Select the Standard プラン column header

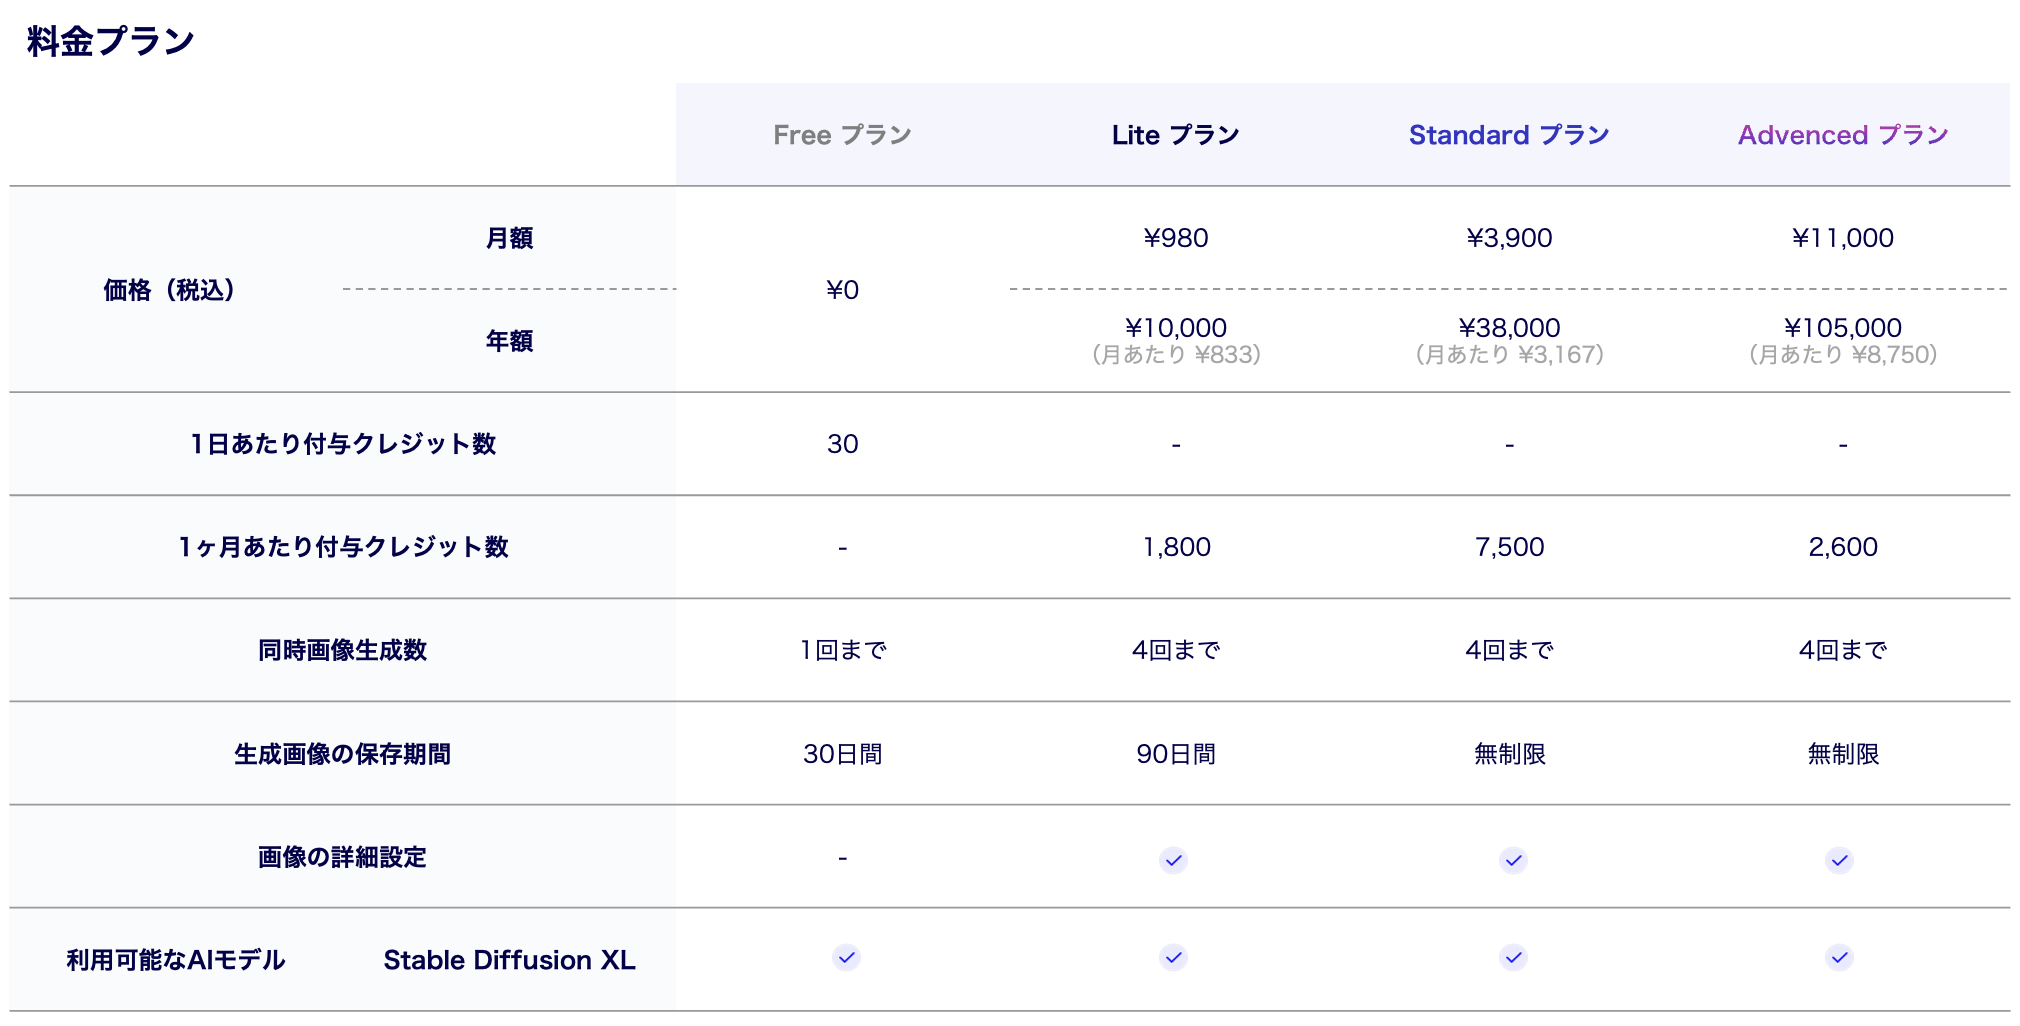[x=1508, y=135]
